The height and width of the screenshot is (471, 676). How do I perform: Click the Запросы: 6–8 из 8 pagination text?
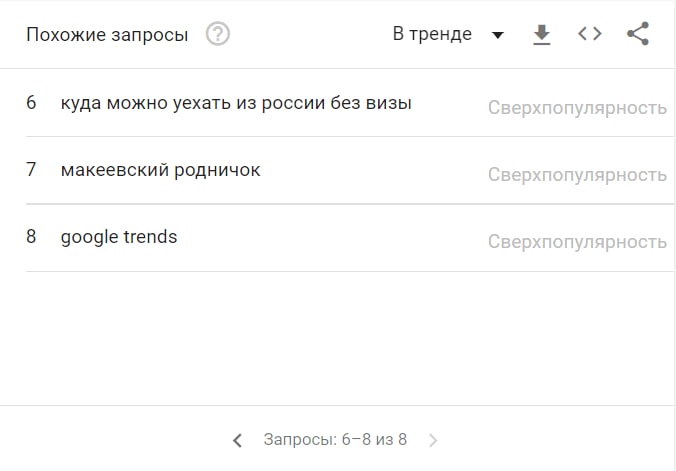pyautogui.click(x=335, y=440)
